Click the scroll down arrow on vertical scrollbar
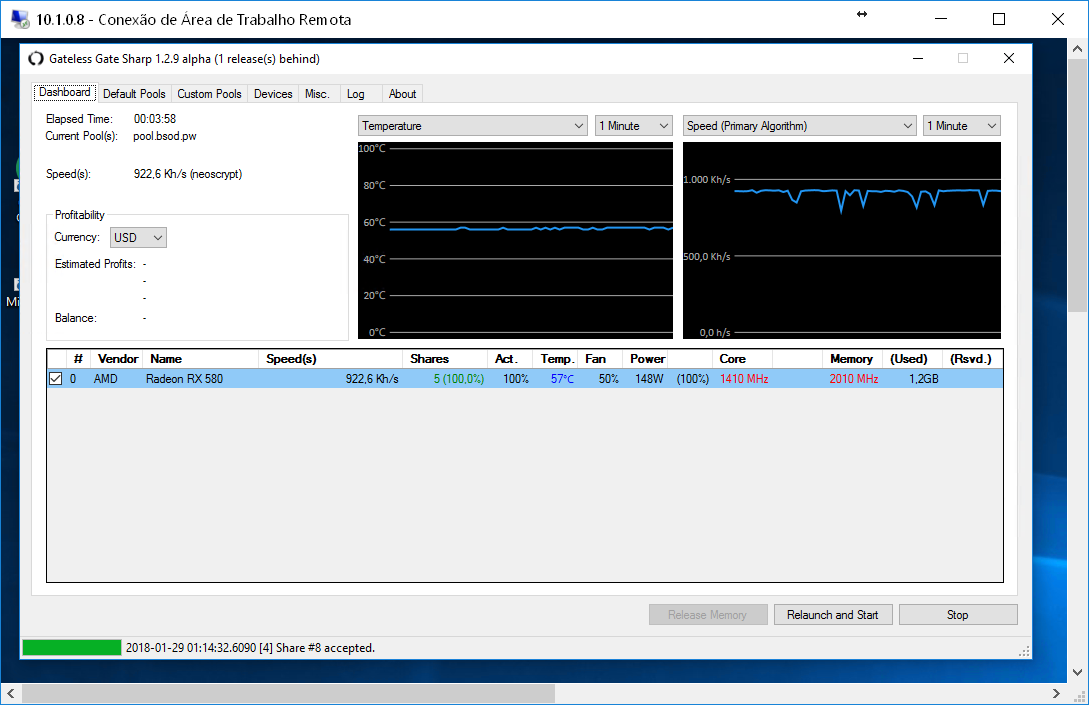This screenshot has height=705, width=1089. coord(1077,672)
